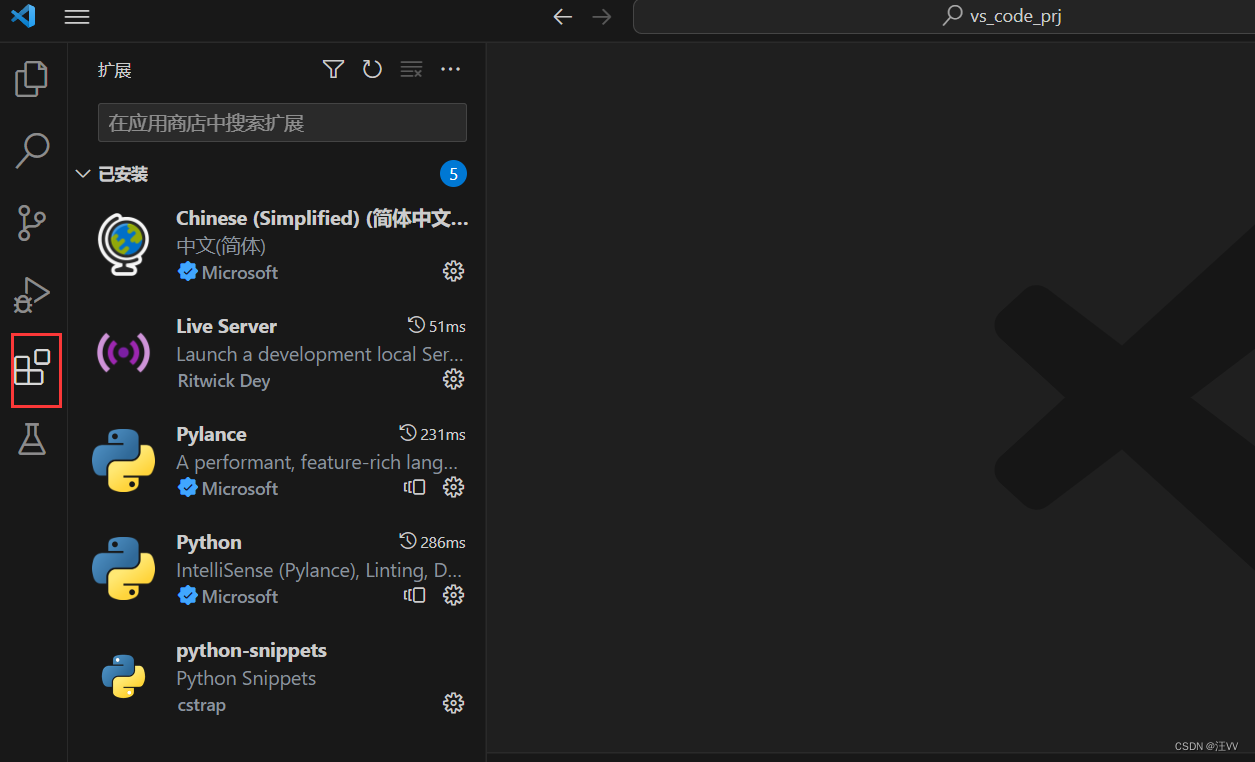The width and height of the screenshot is (1255, 762).
Task: Click the installed count badge 5
Action: coord(453,174)
